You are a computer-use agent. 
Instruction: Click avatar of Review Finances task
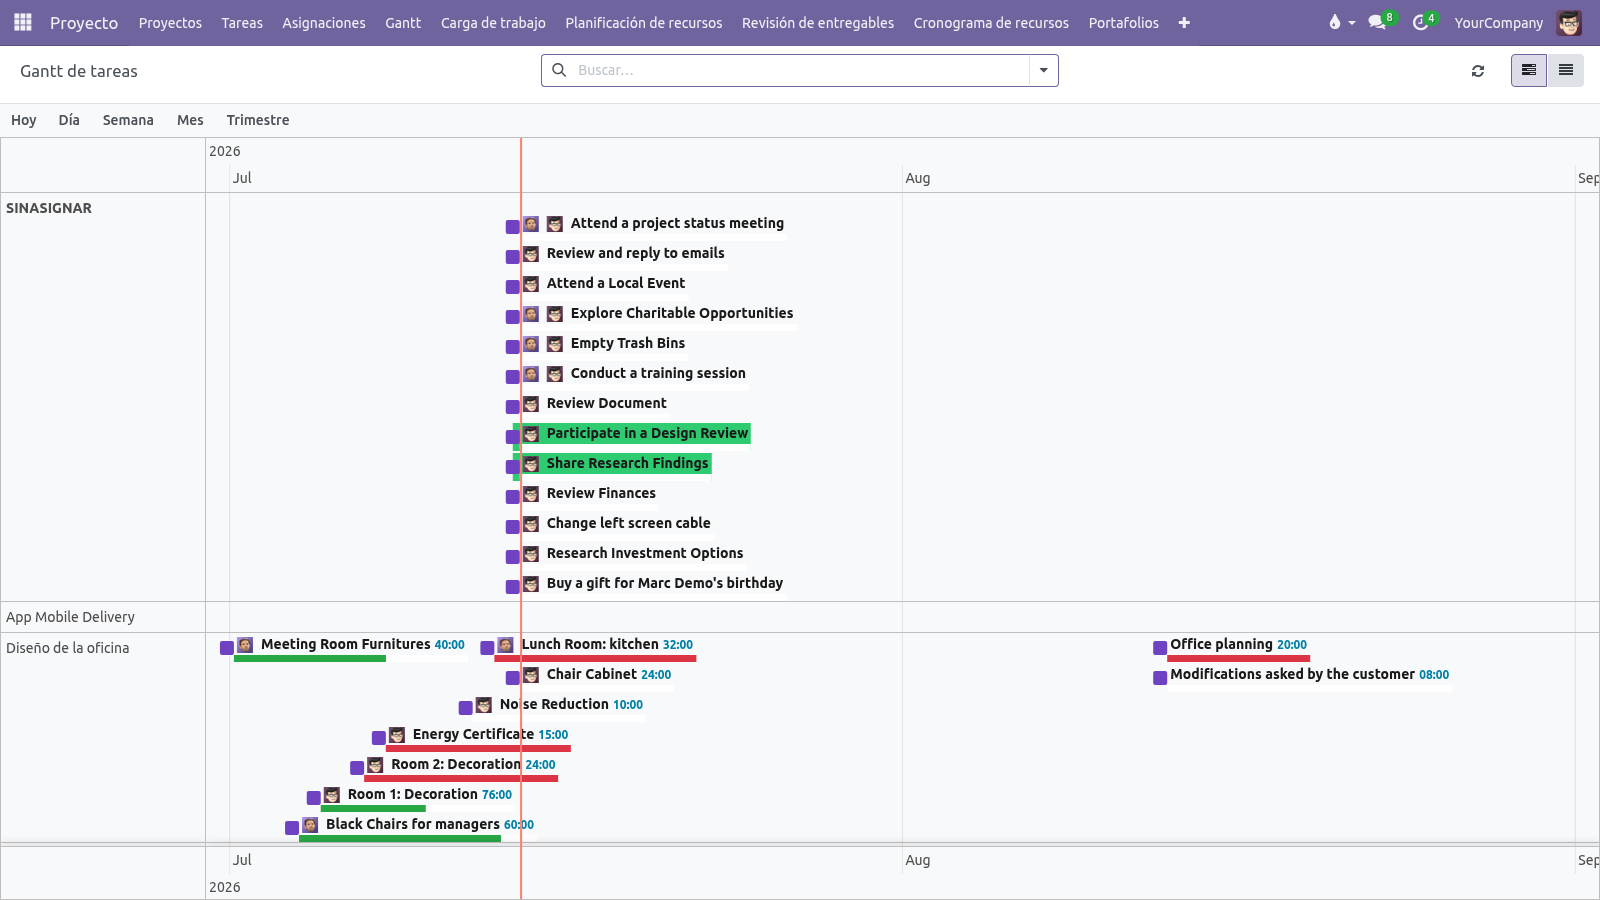coord(531,494)
